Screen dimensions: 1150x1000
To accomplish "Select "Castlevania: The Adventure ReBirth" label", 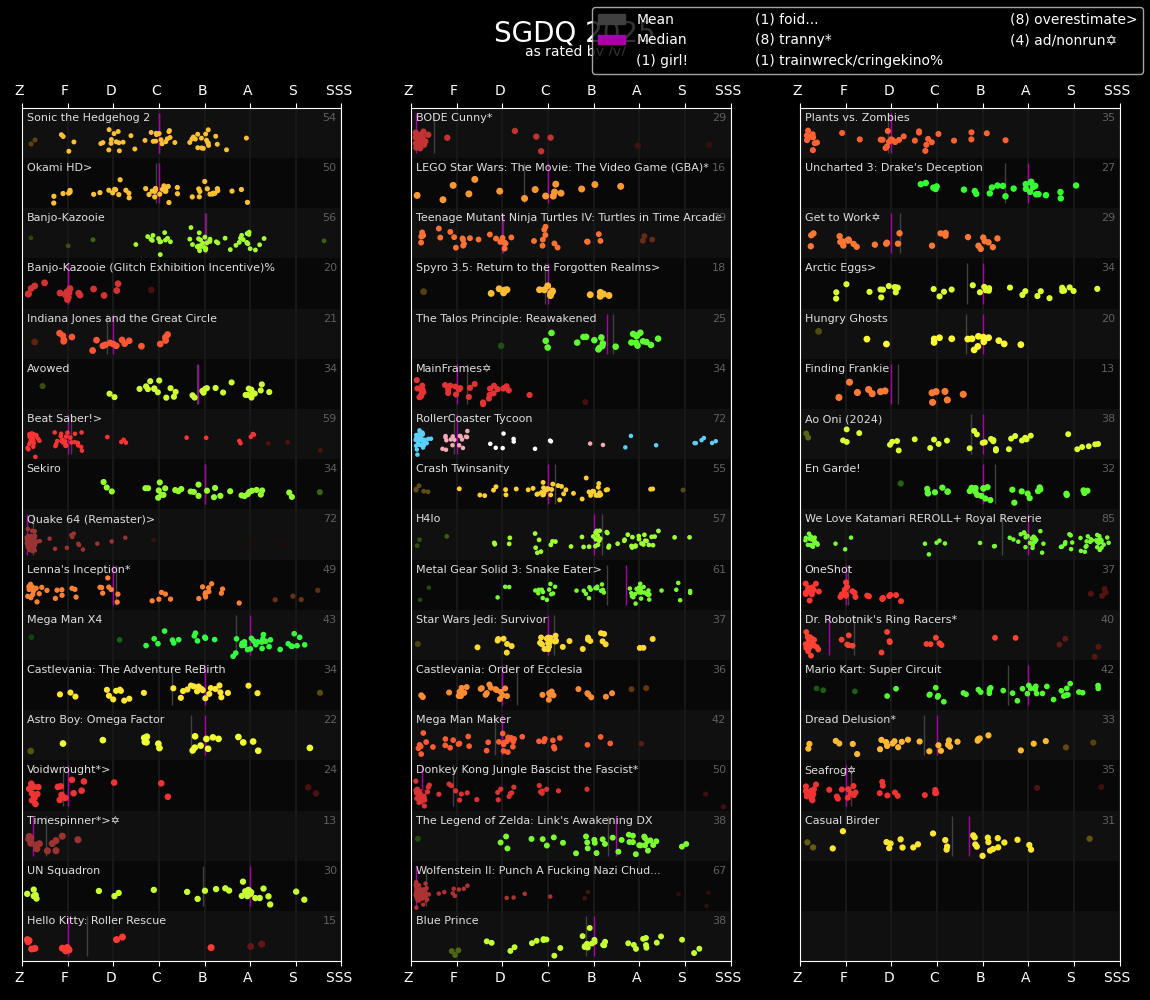I will pos(126,669).
